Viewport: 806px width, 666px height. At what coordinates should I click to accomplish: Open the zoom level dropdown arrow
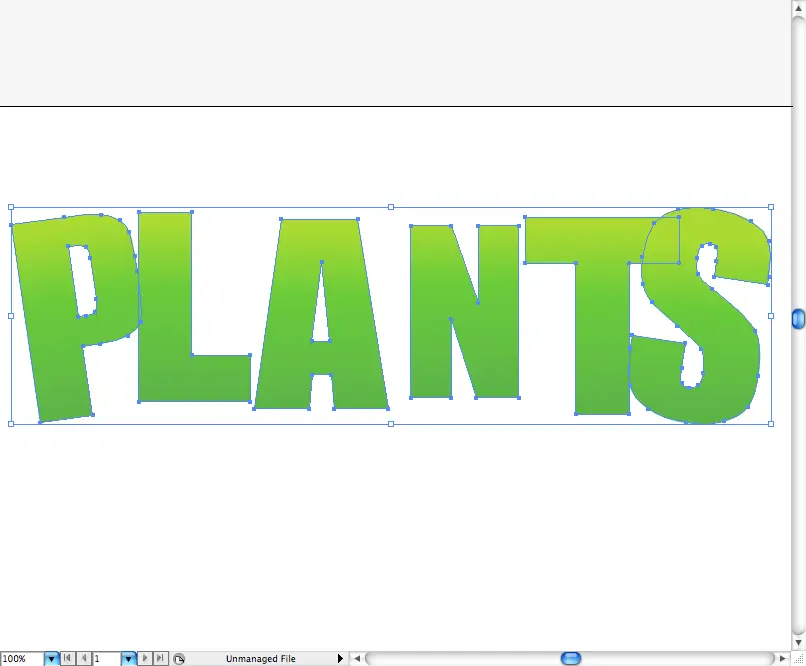(51, 659)
